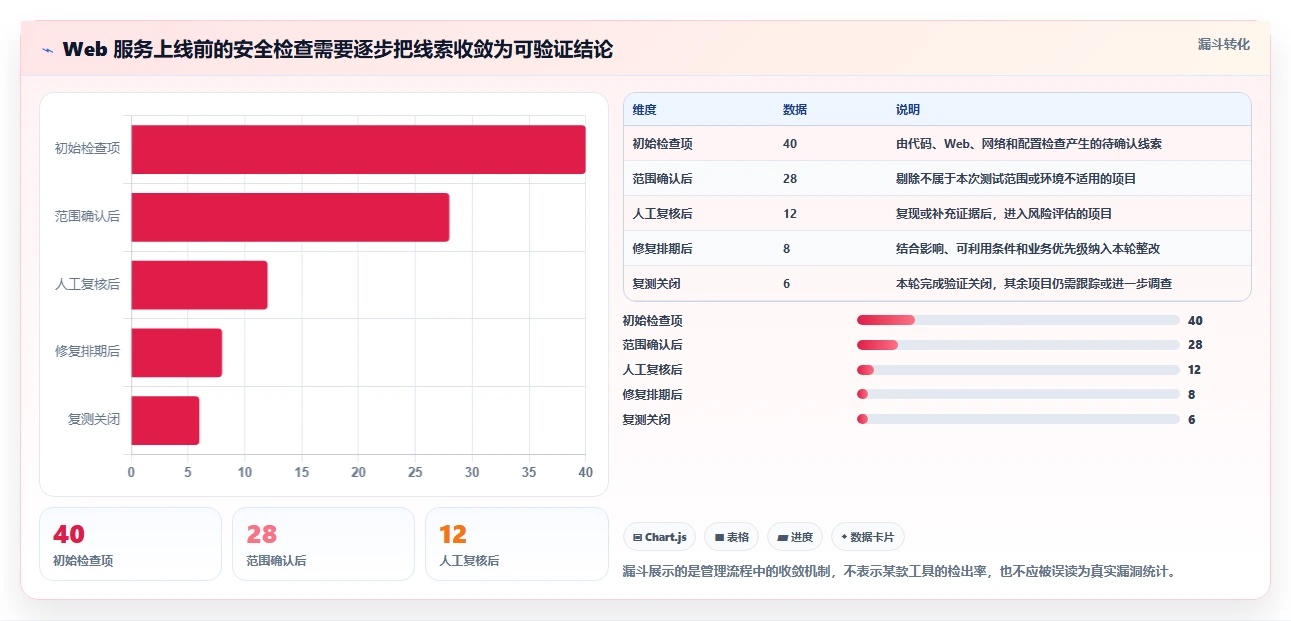Click the description starting with 由代码、Web

tap(1029, 144)
